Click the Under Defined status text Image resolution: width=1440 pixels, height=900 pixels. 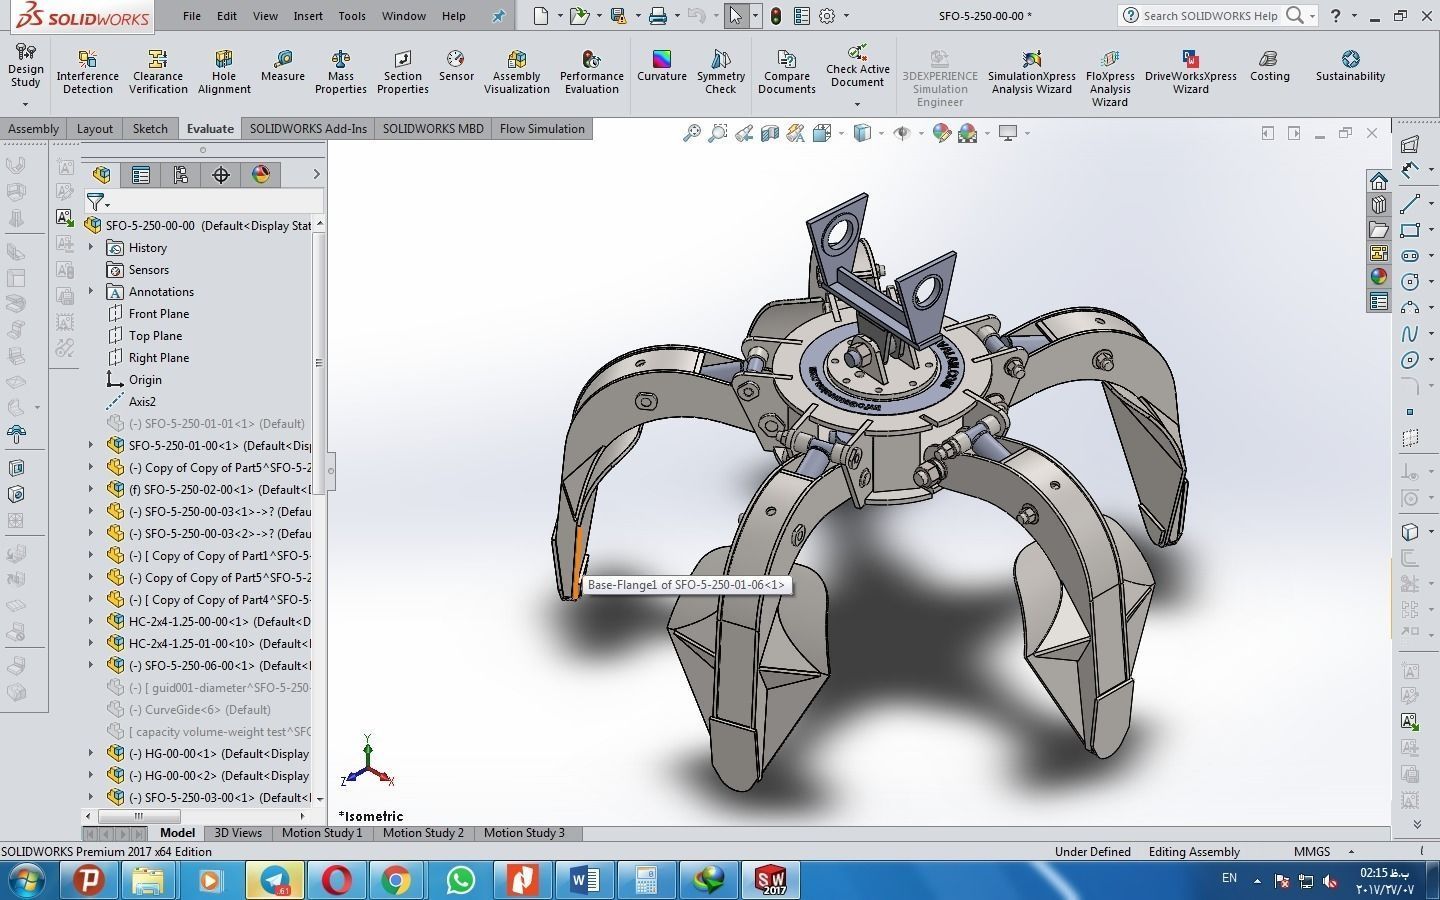click(x=1093, y=852)
